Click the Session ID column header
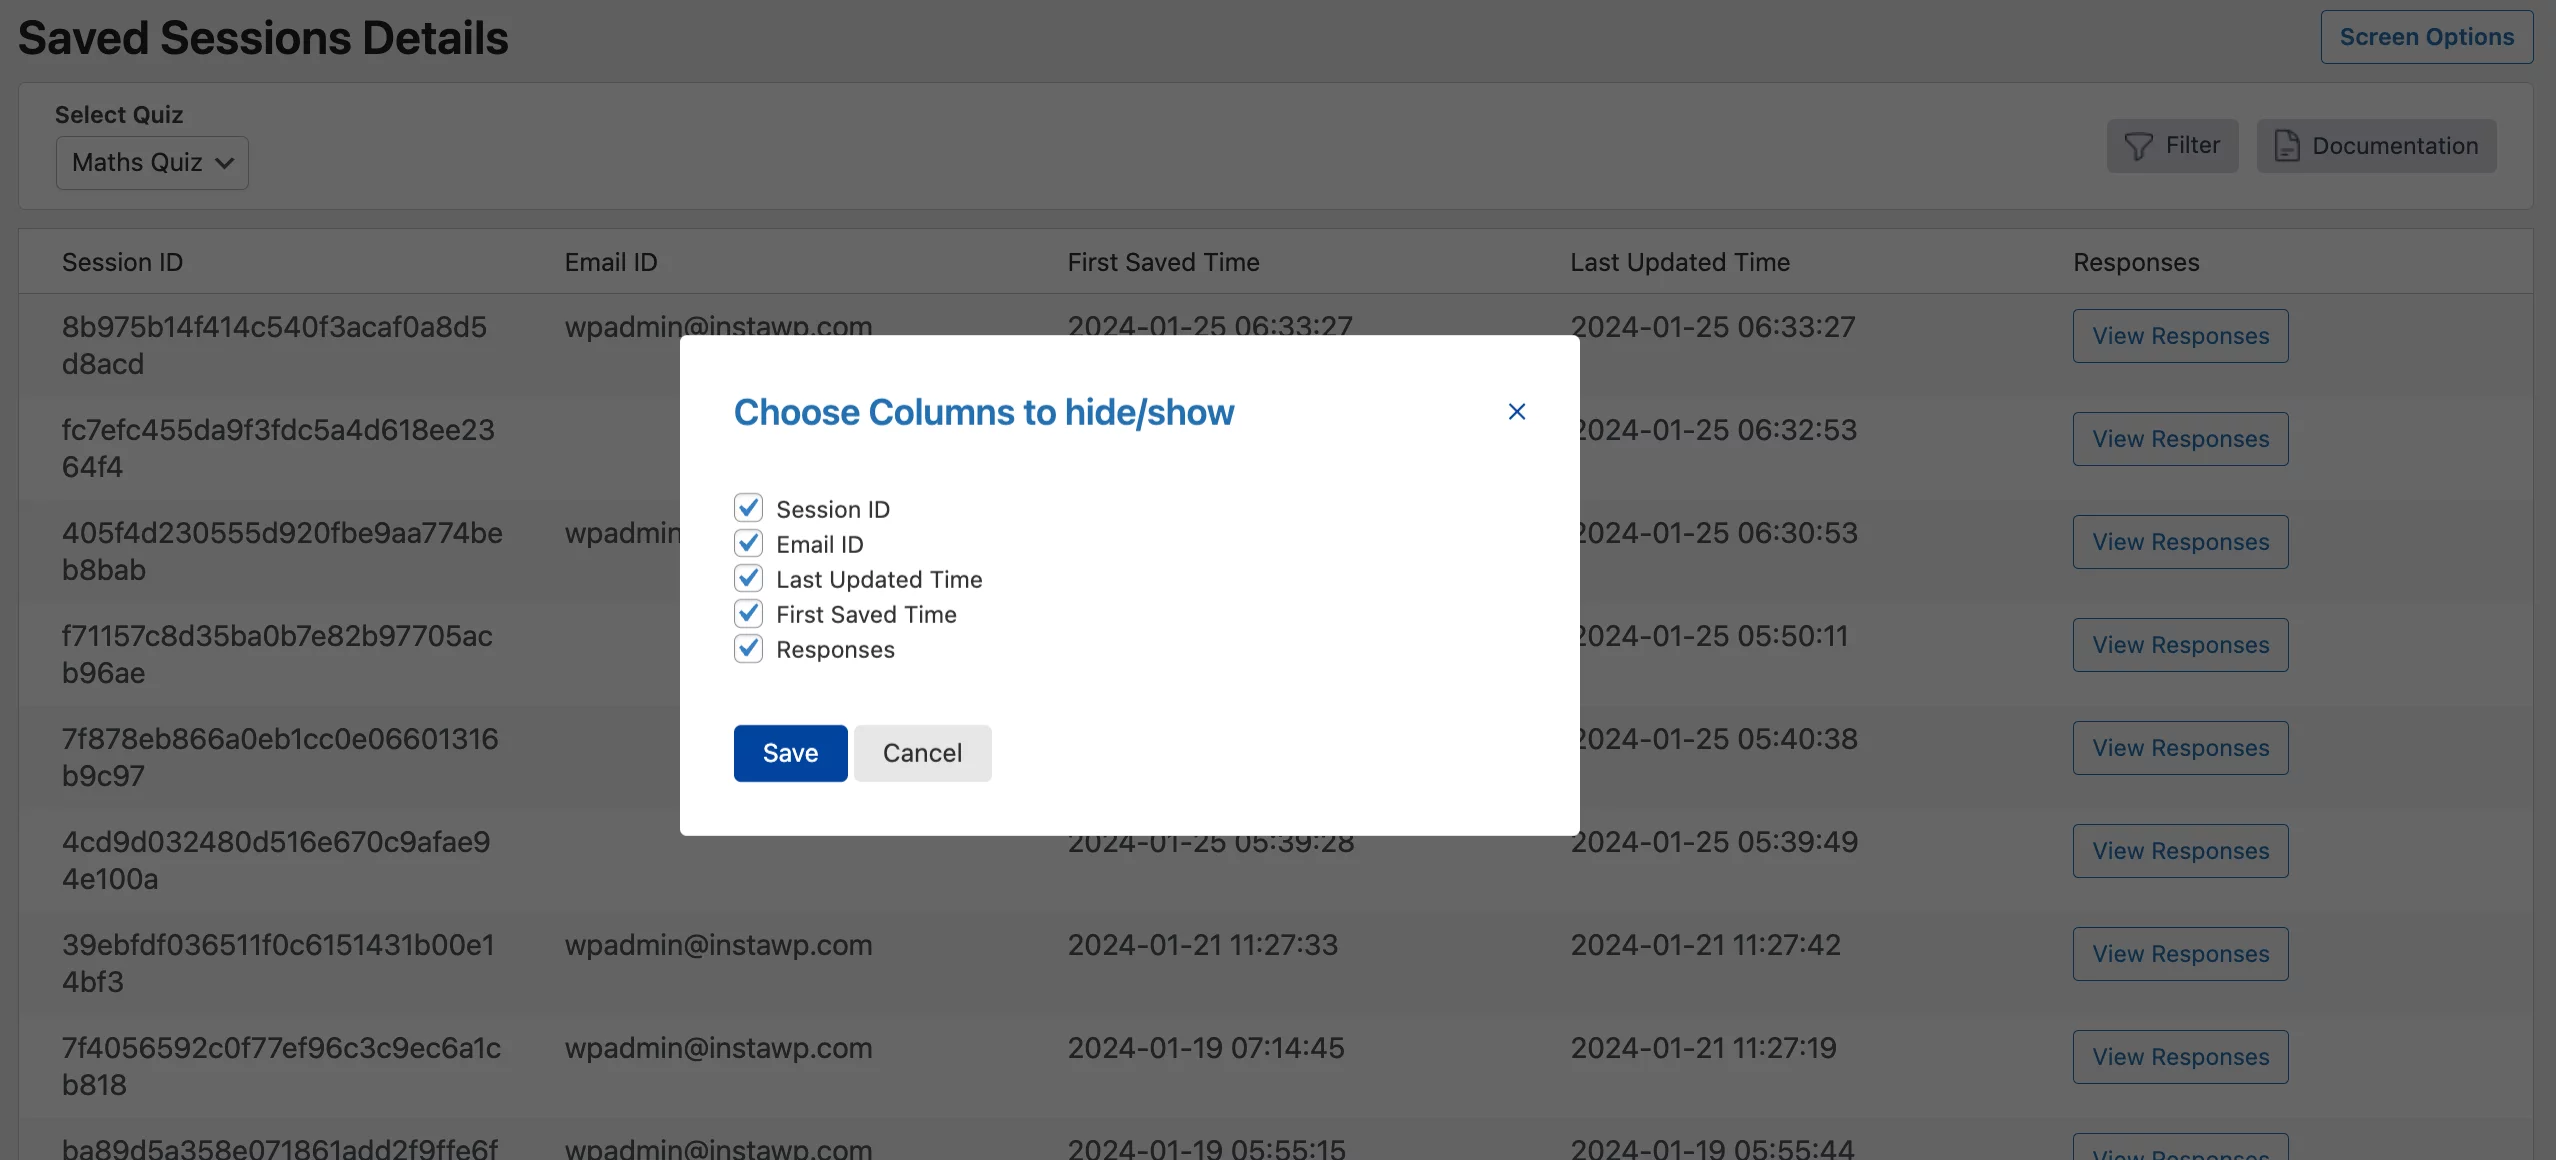The height and width of the screenshot is (1160, 2556). [x=122, y=262]
